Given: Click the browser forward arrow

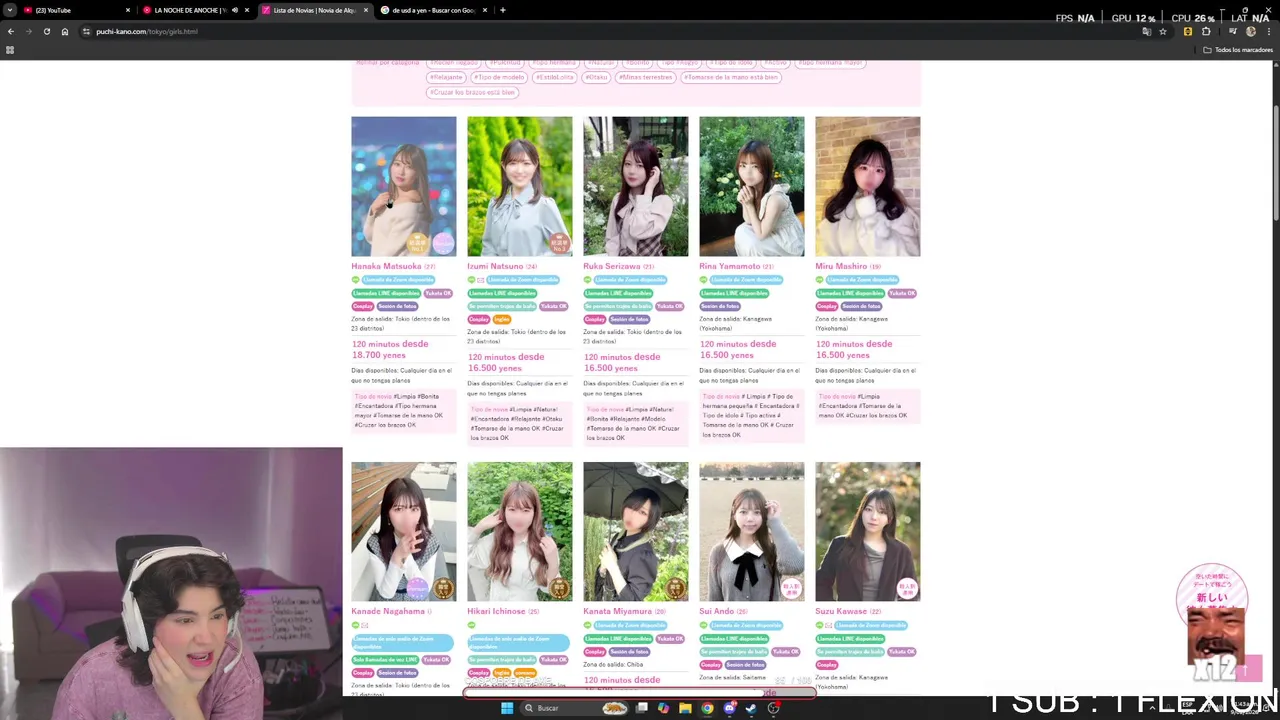Looking at the screenshot, I should click(28, 31).
